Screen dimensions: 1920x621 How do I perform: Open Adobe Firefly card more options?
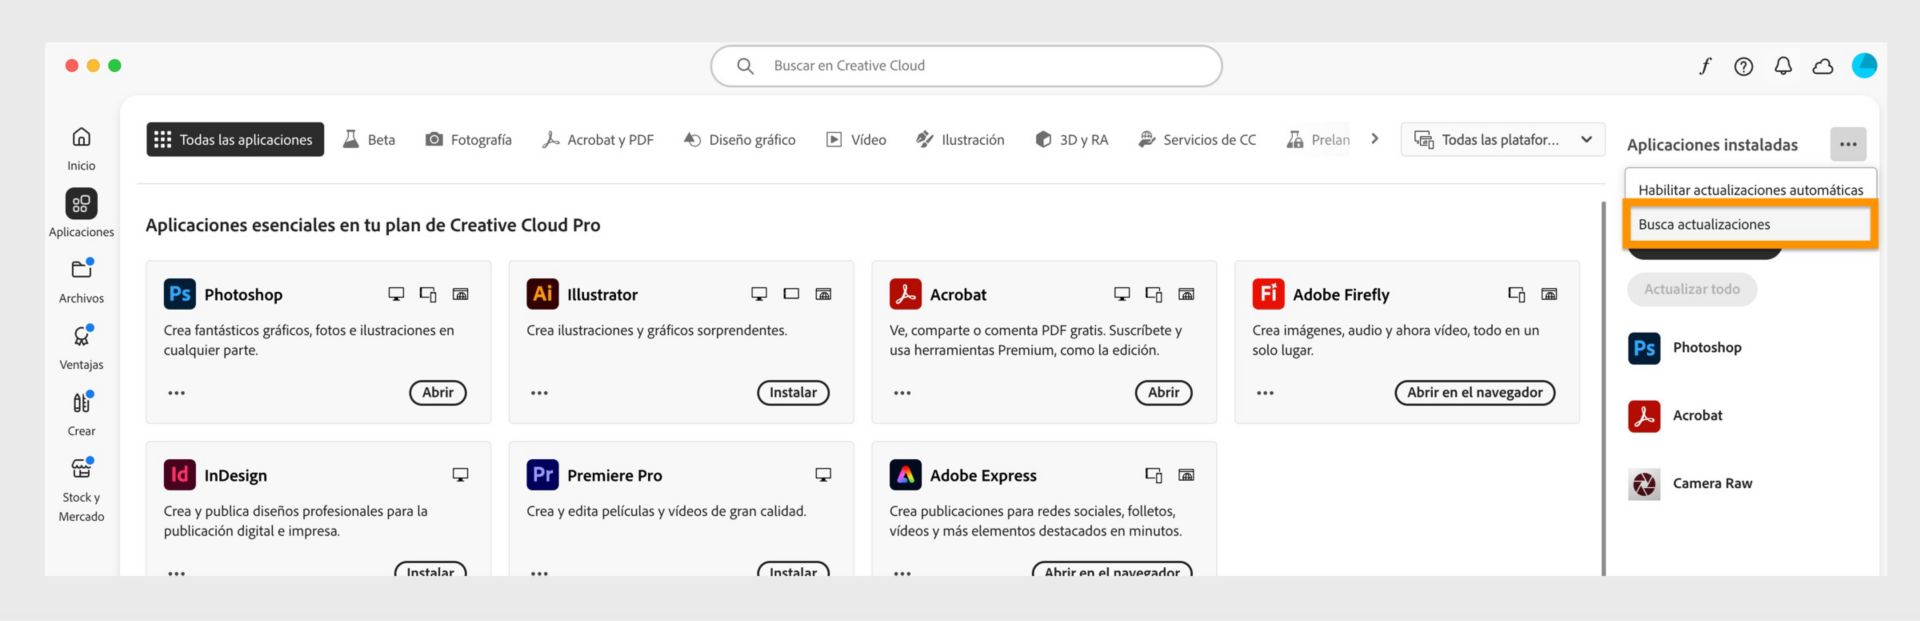point(1266,393)
